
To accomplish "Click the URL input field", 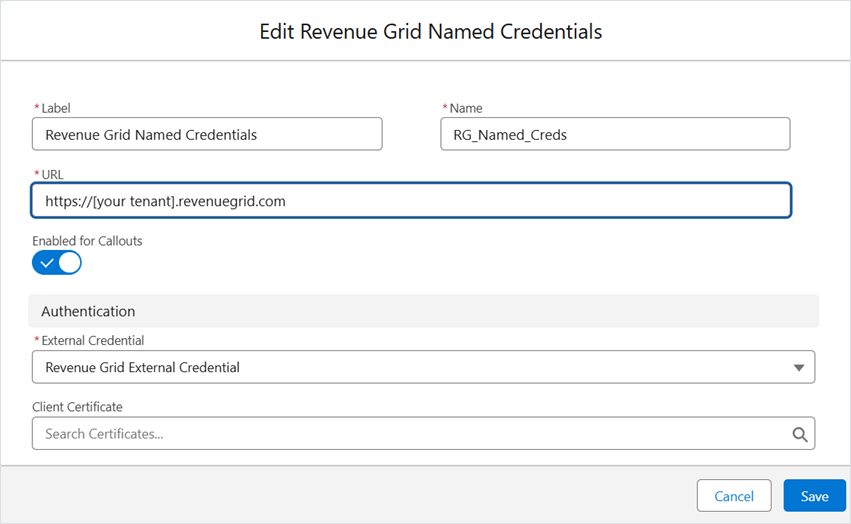I will (411, 201).
